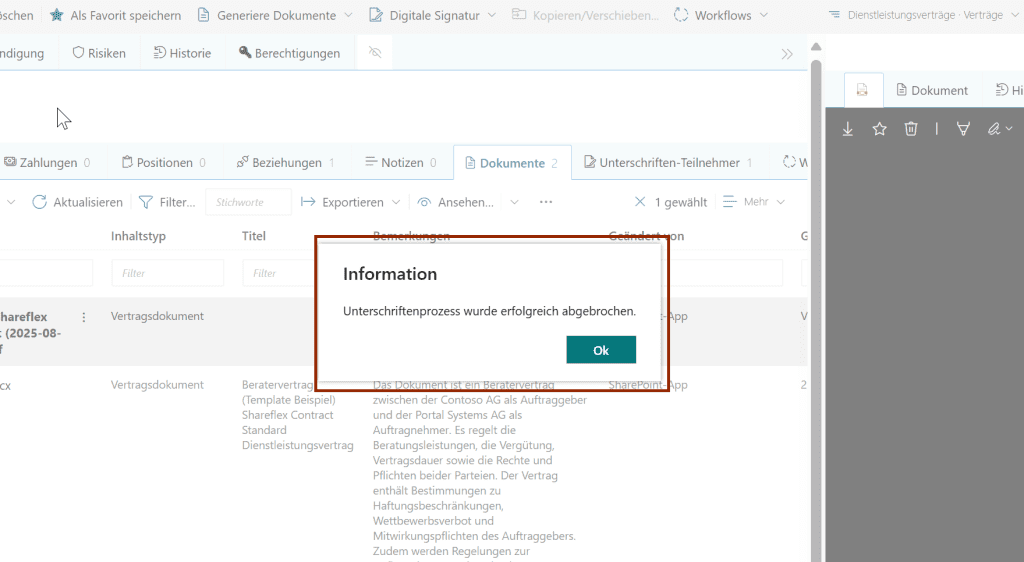Open the Berechtigungen tab
1024x562 pixels.
[x=289, y=53]
